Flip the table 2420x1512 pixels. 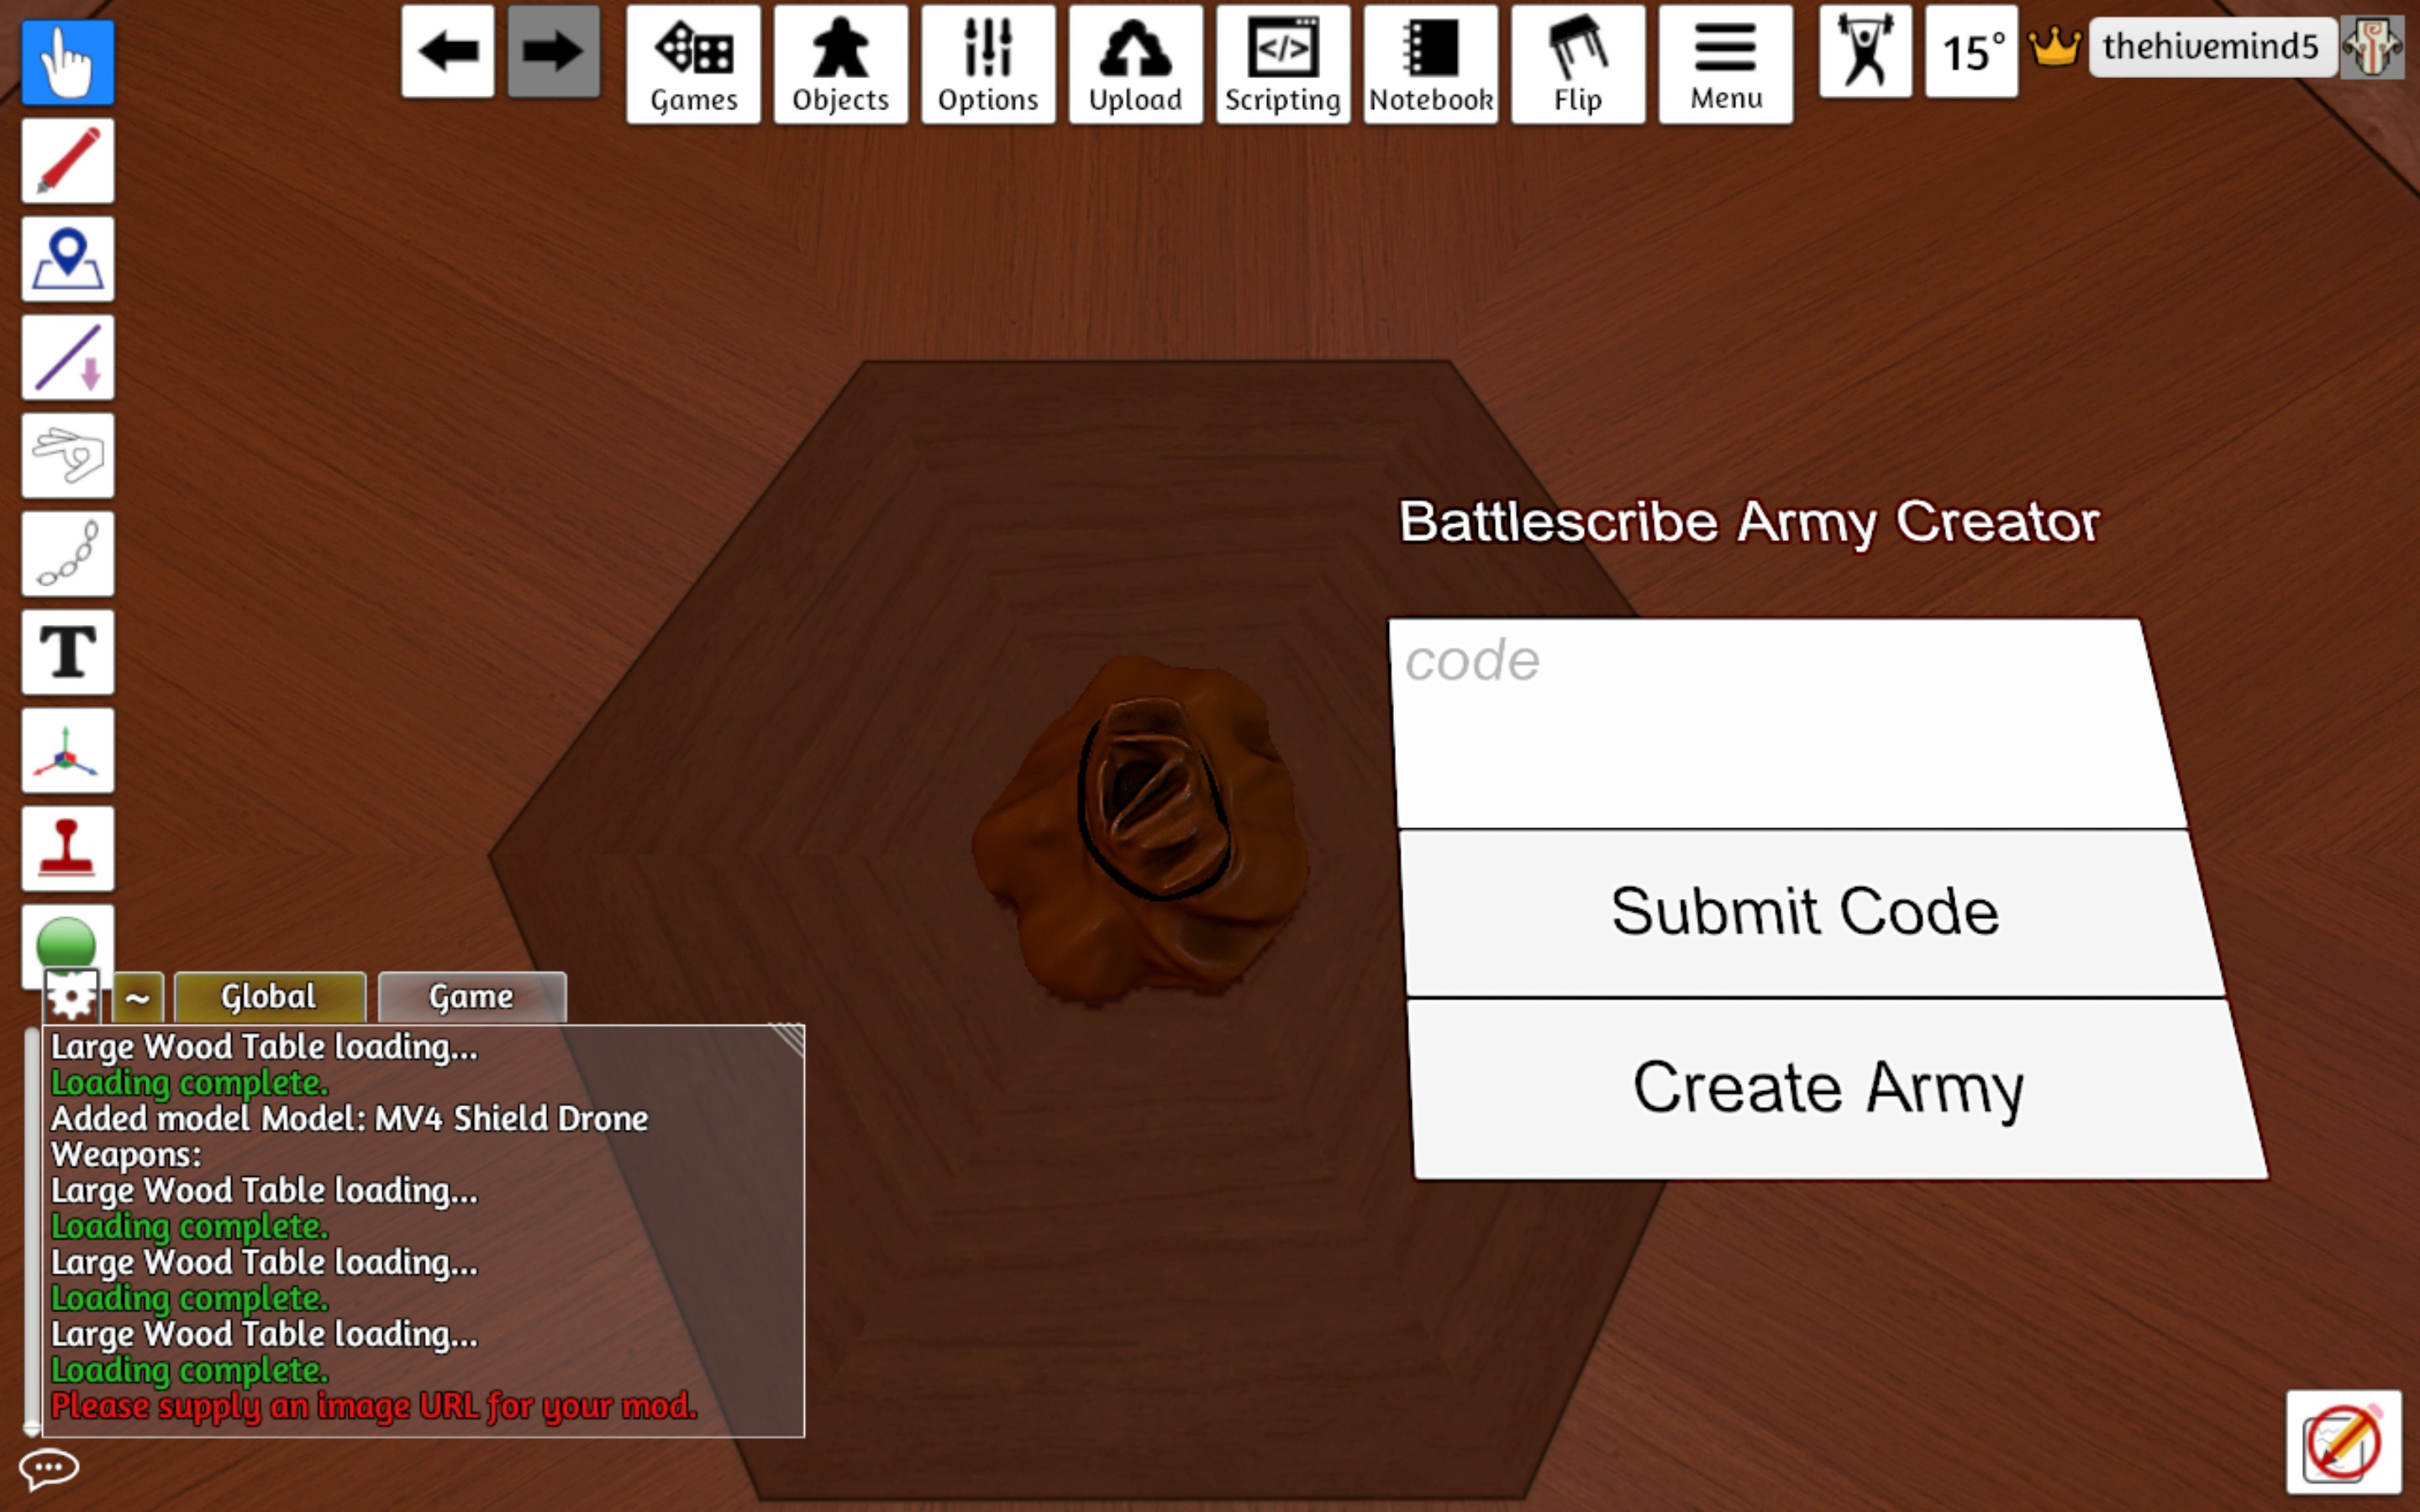[1578, 64]
